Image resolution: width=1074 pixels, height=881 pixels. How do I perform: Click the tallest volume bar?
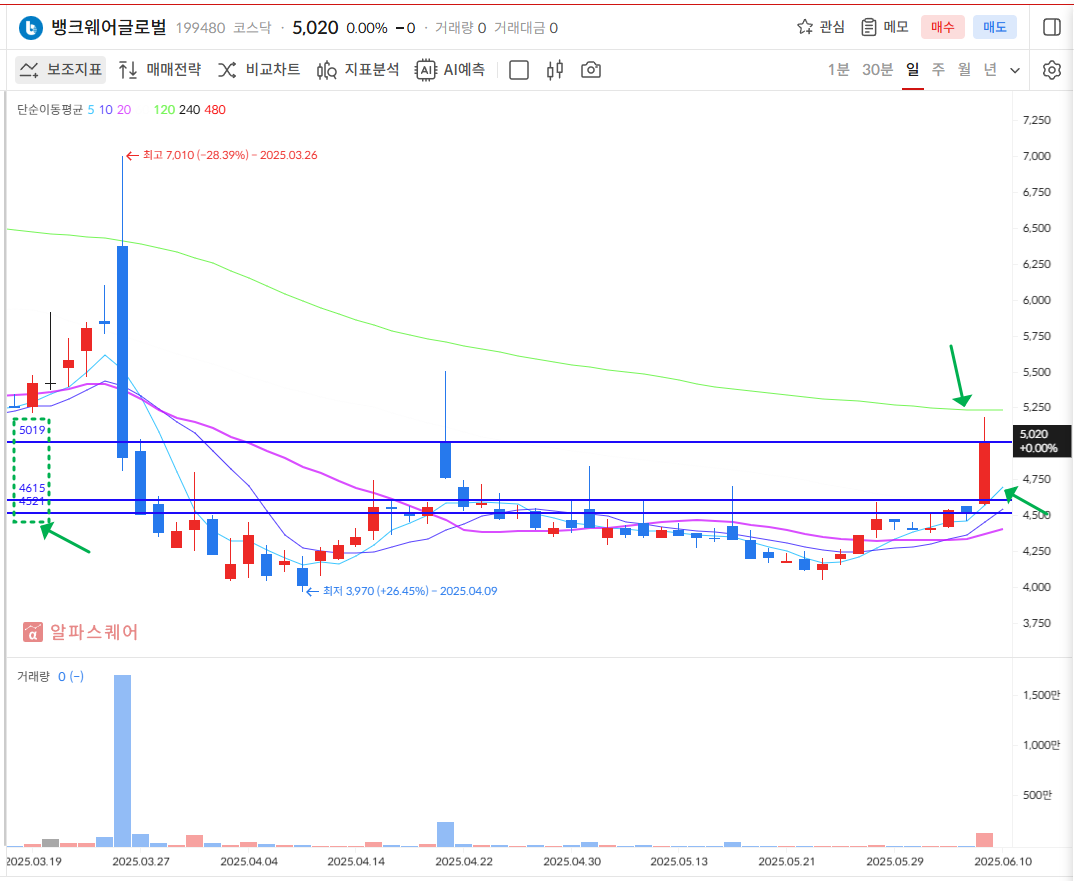point(123,761)
